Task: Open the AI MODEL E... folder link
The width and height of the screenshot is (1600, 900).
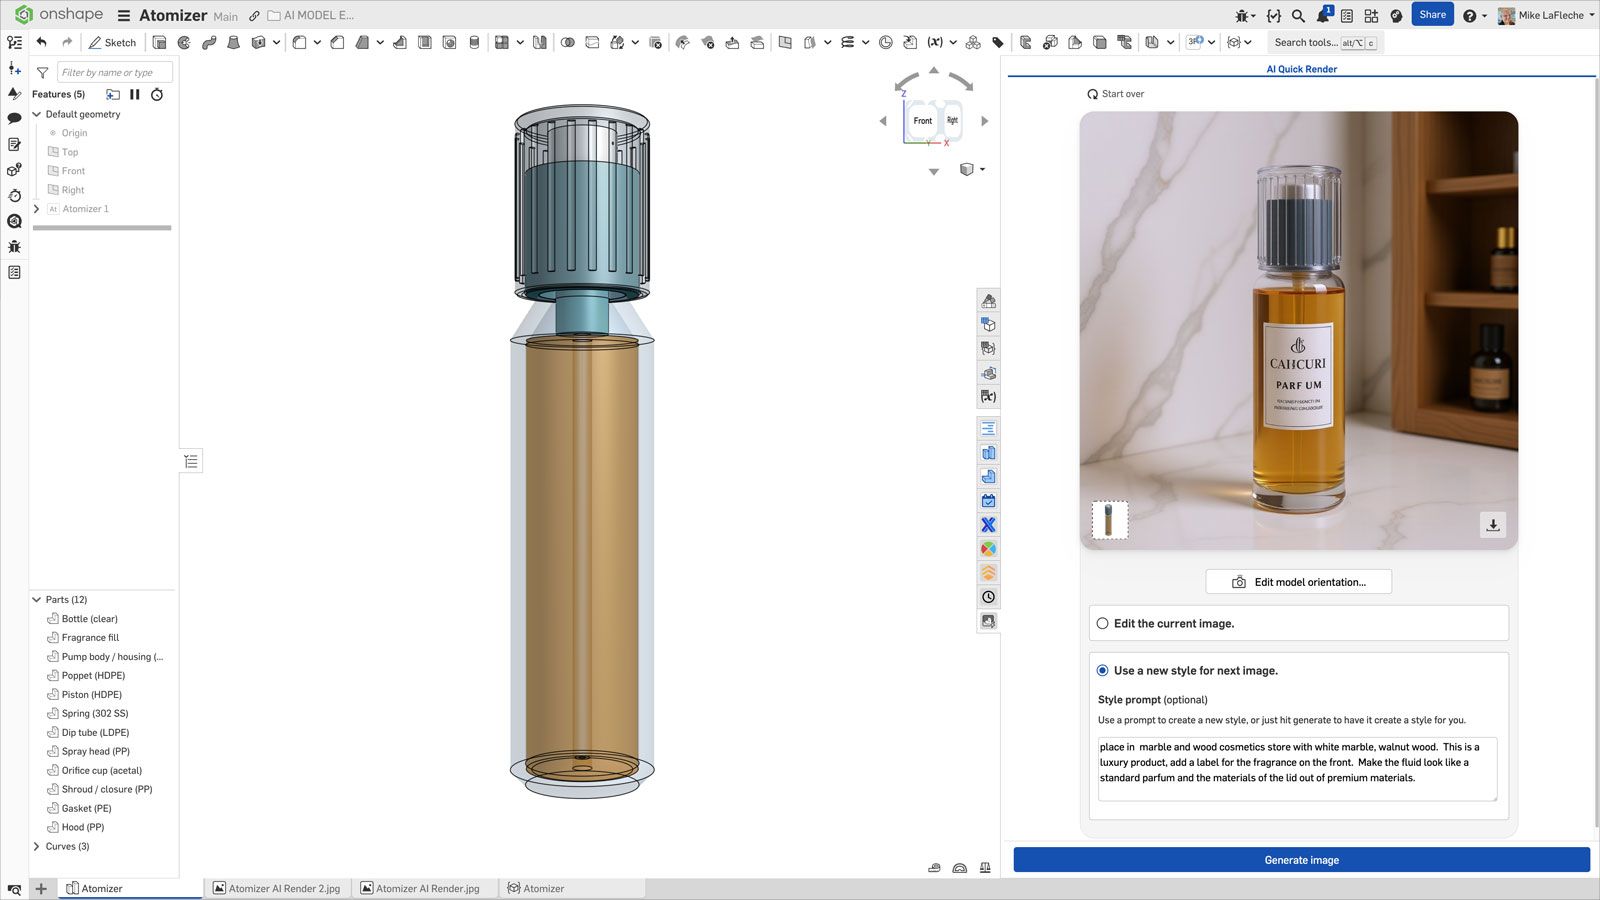Action: pos(311,16)
